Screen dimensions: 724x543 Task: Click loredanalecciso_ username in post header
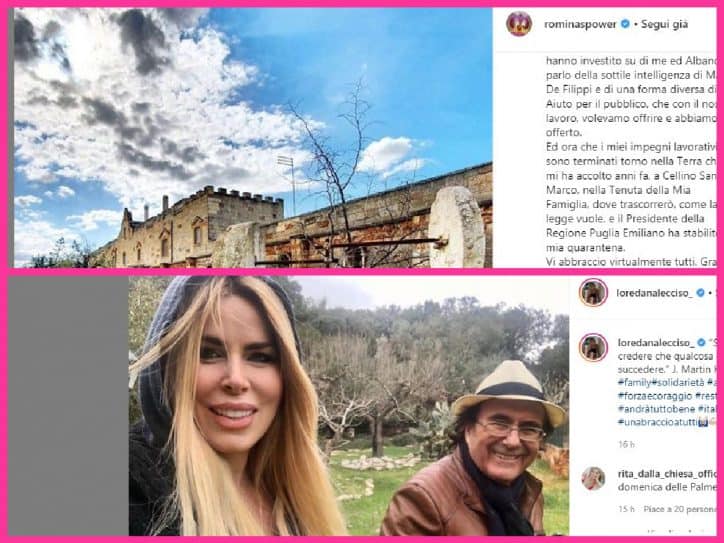point(654,293)
